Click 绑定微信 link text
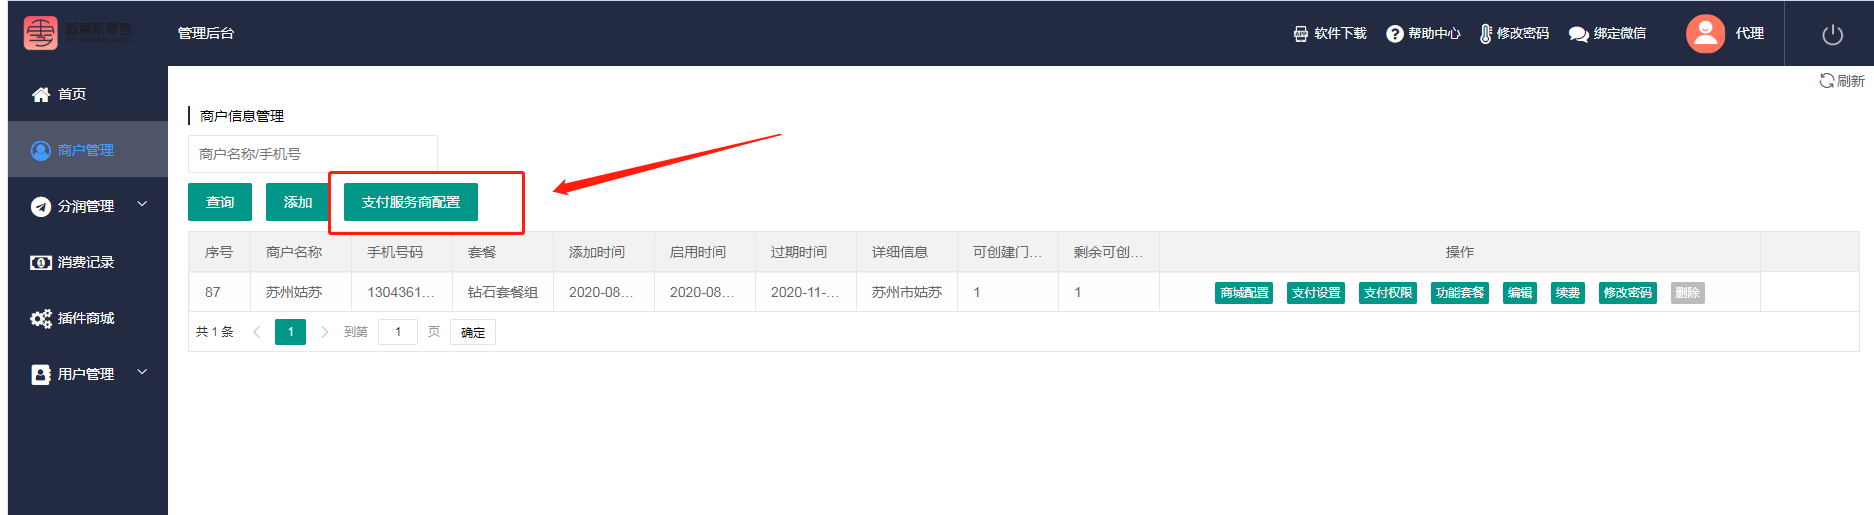This screenshot has height=515, width=1874. (1620, 34)
